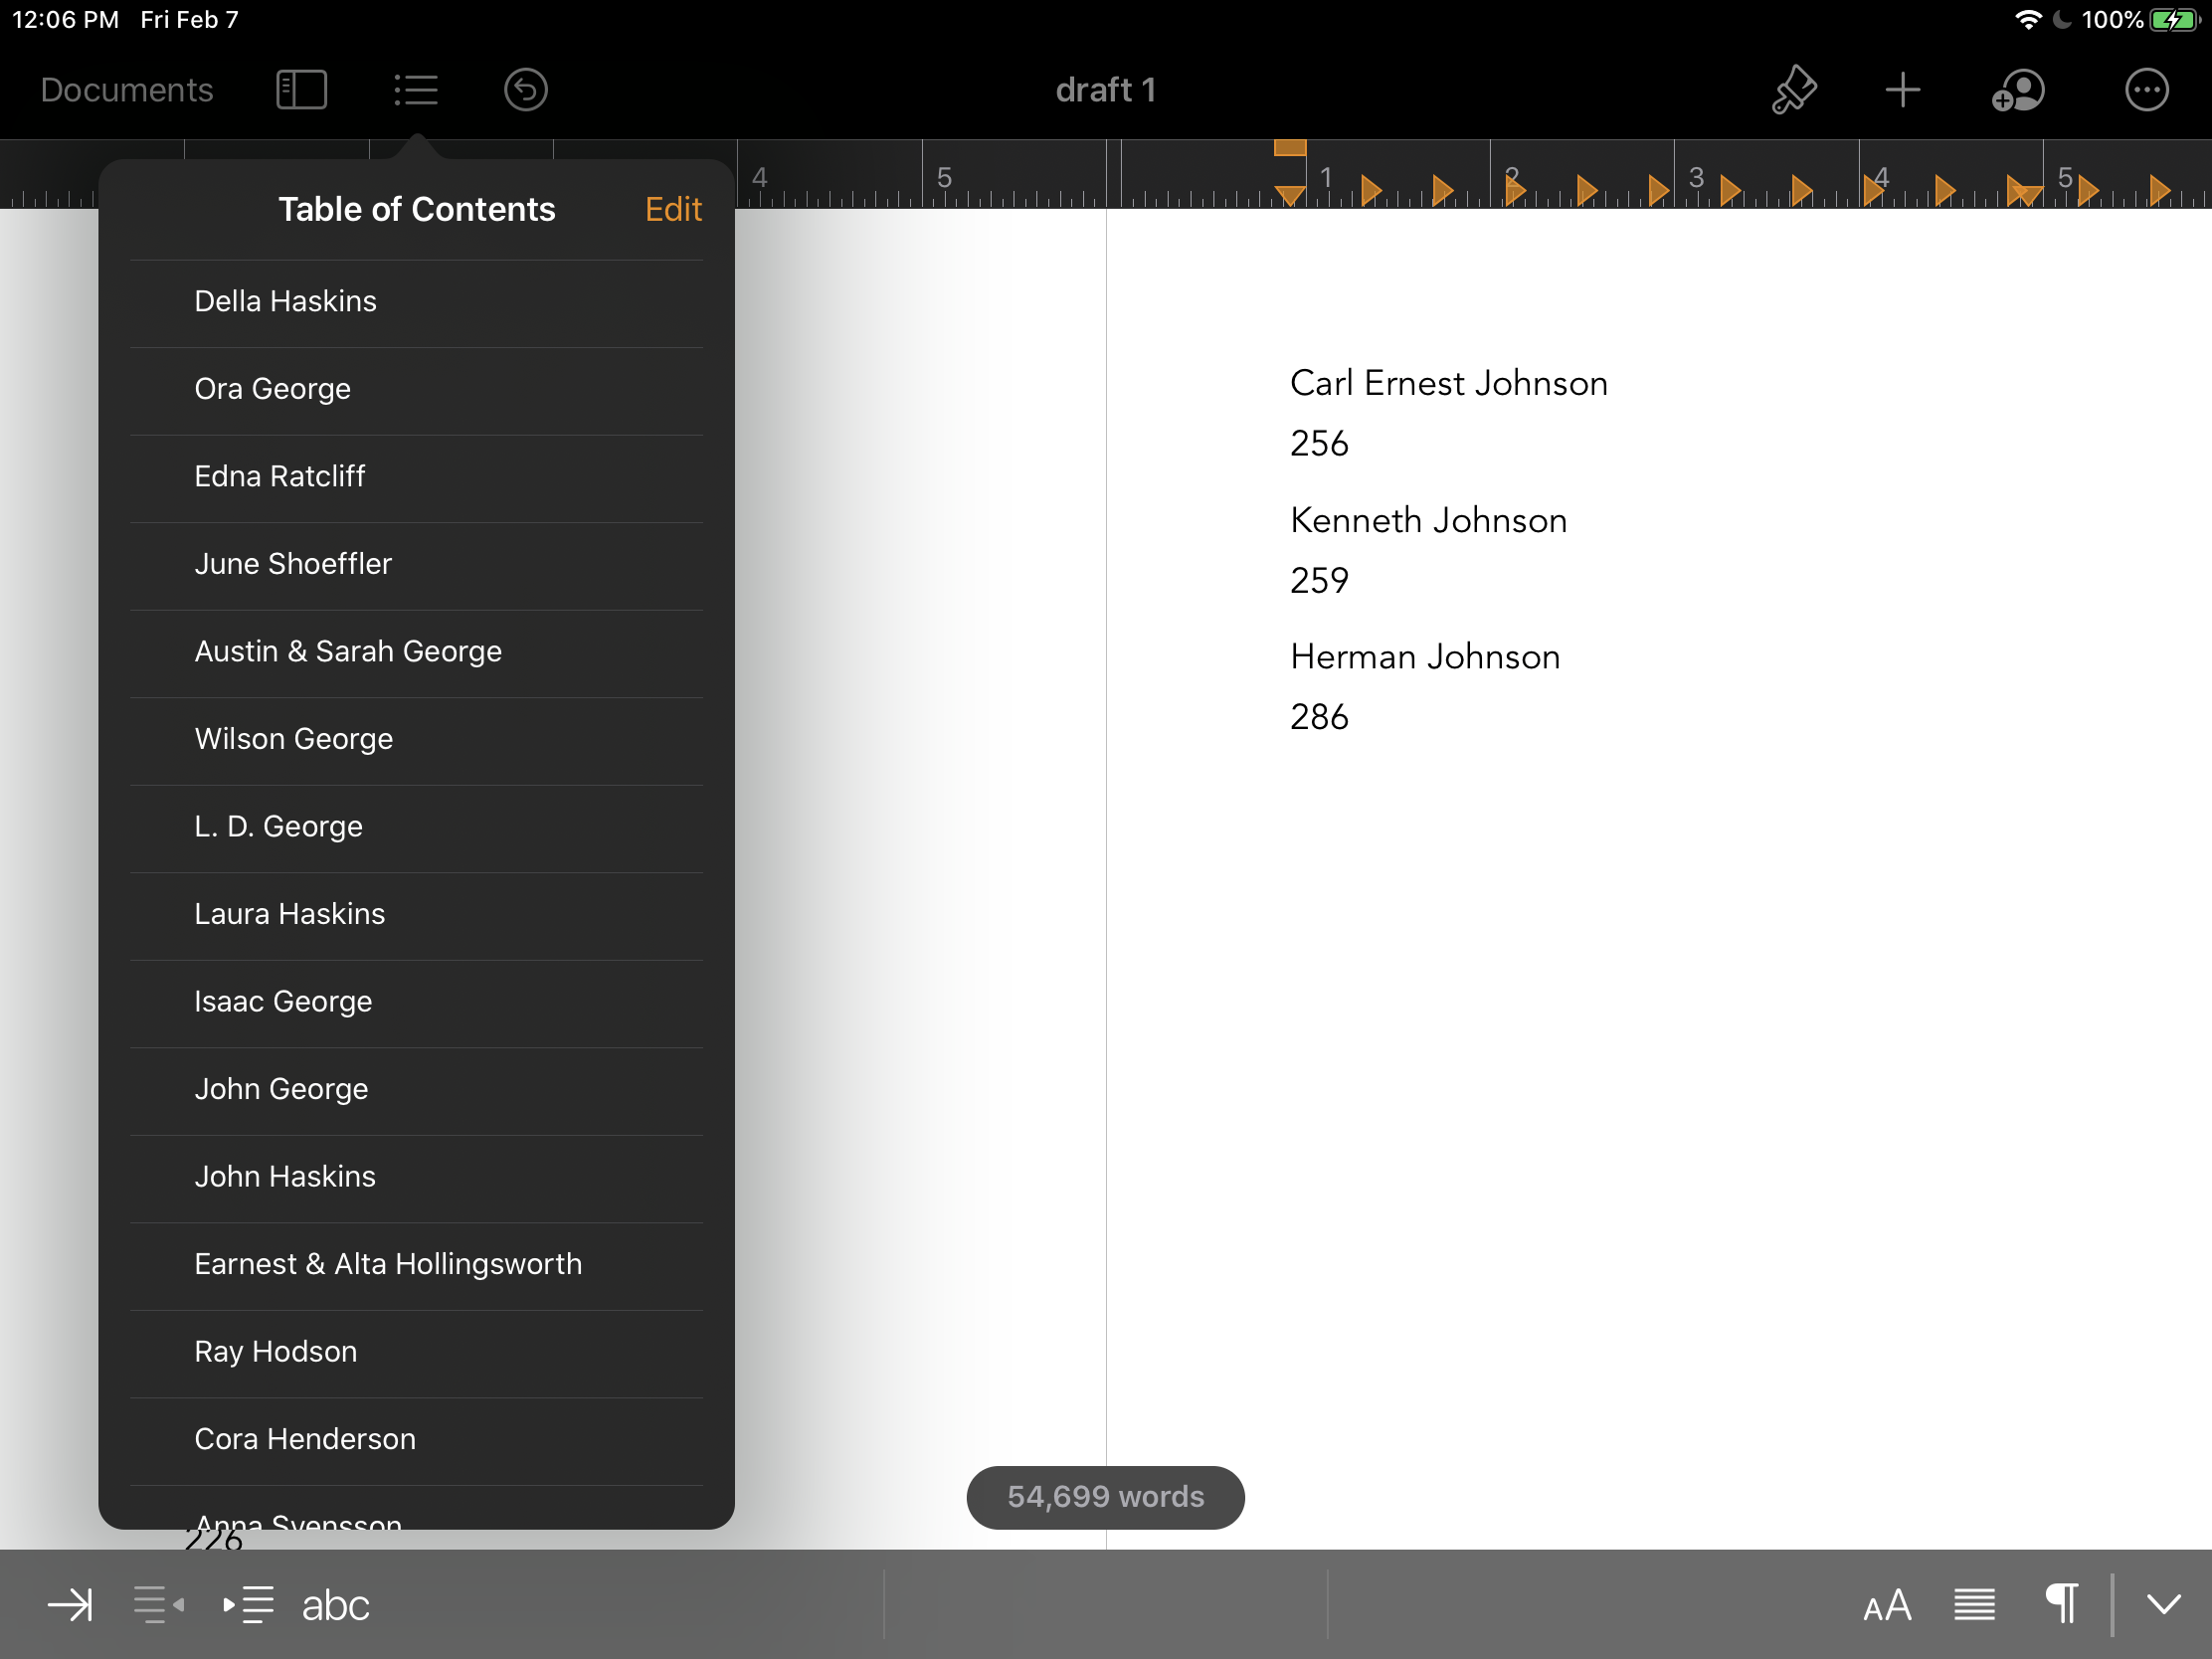The image size is (2212, 1659).
Task: Open the sidebar view options icon
Action: [x=301, y=90]
